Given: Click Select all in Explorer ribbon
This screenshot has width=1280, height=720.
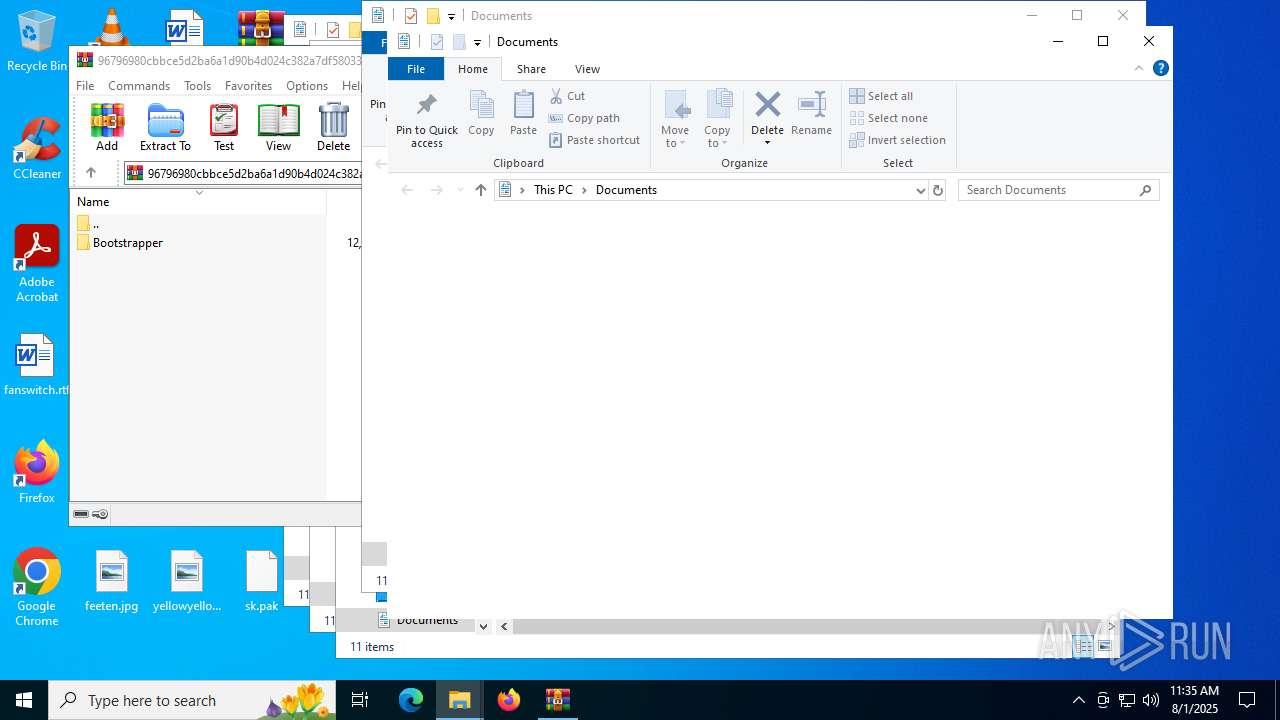Looking at the screenshot, I should (881, 96).
